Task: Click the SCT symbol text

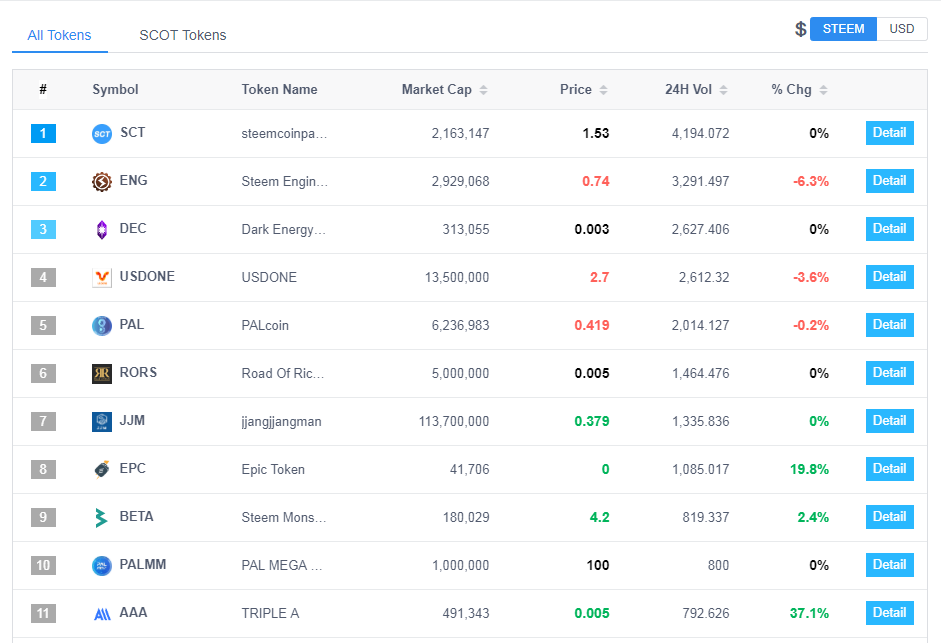Action: [x=133, y=133]
